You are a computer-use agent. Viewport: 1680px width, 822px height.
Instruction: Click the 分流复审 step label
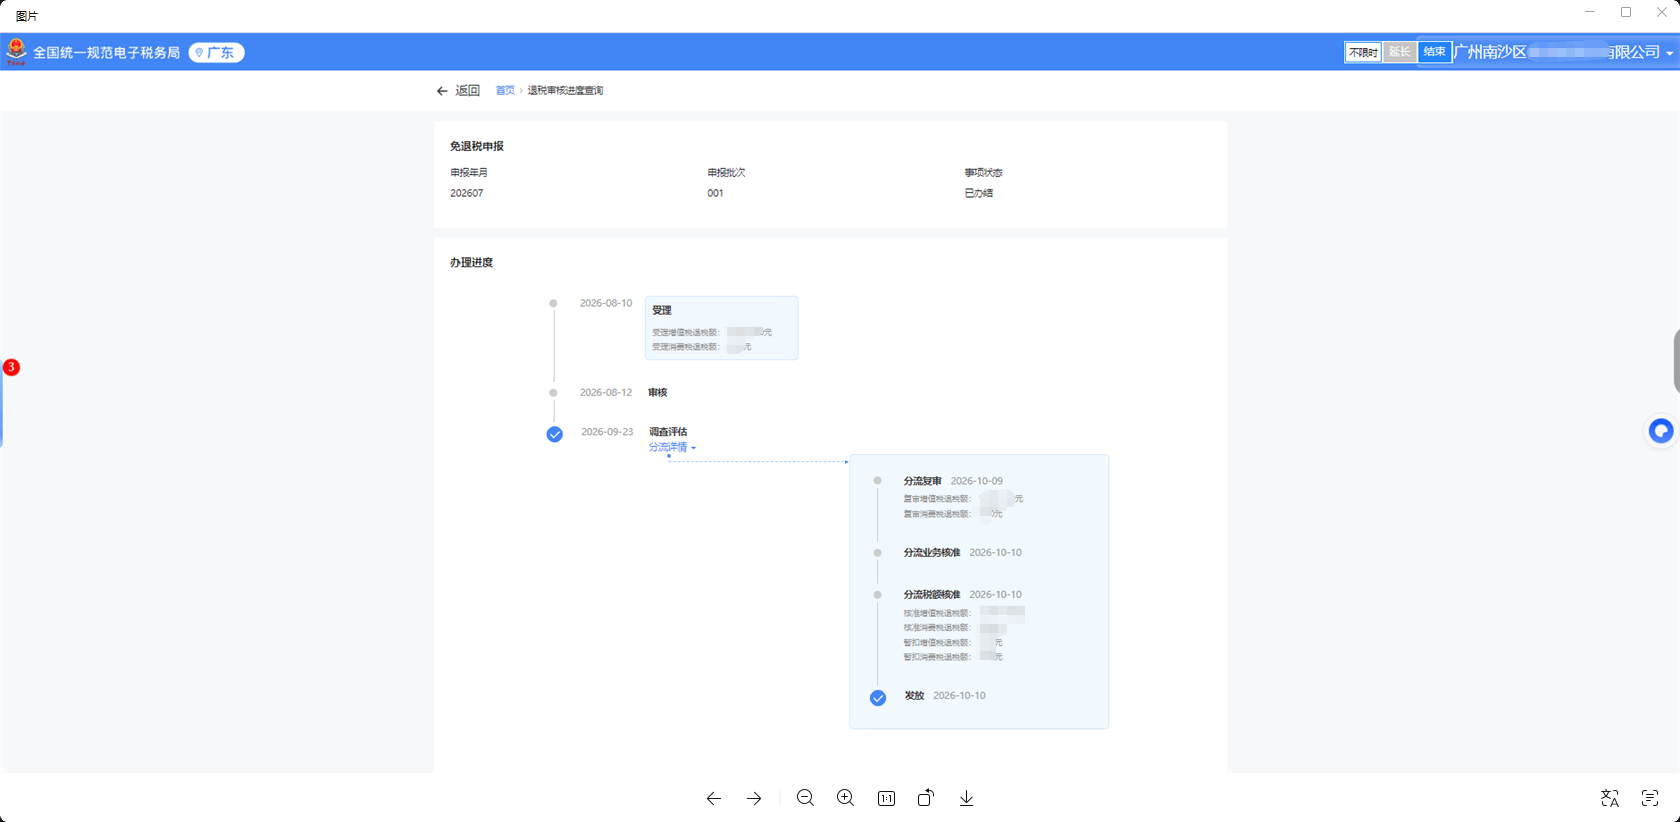[x=922, y=481]
